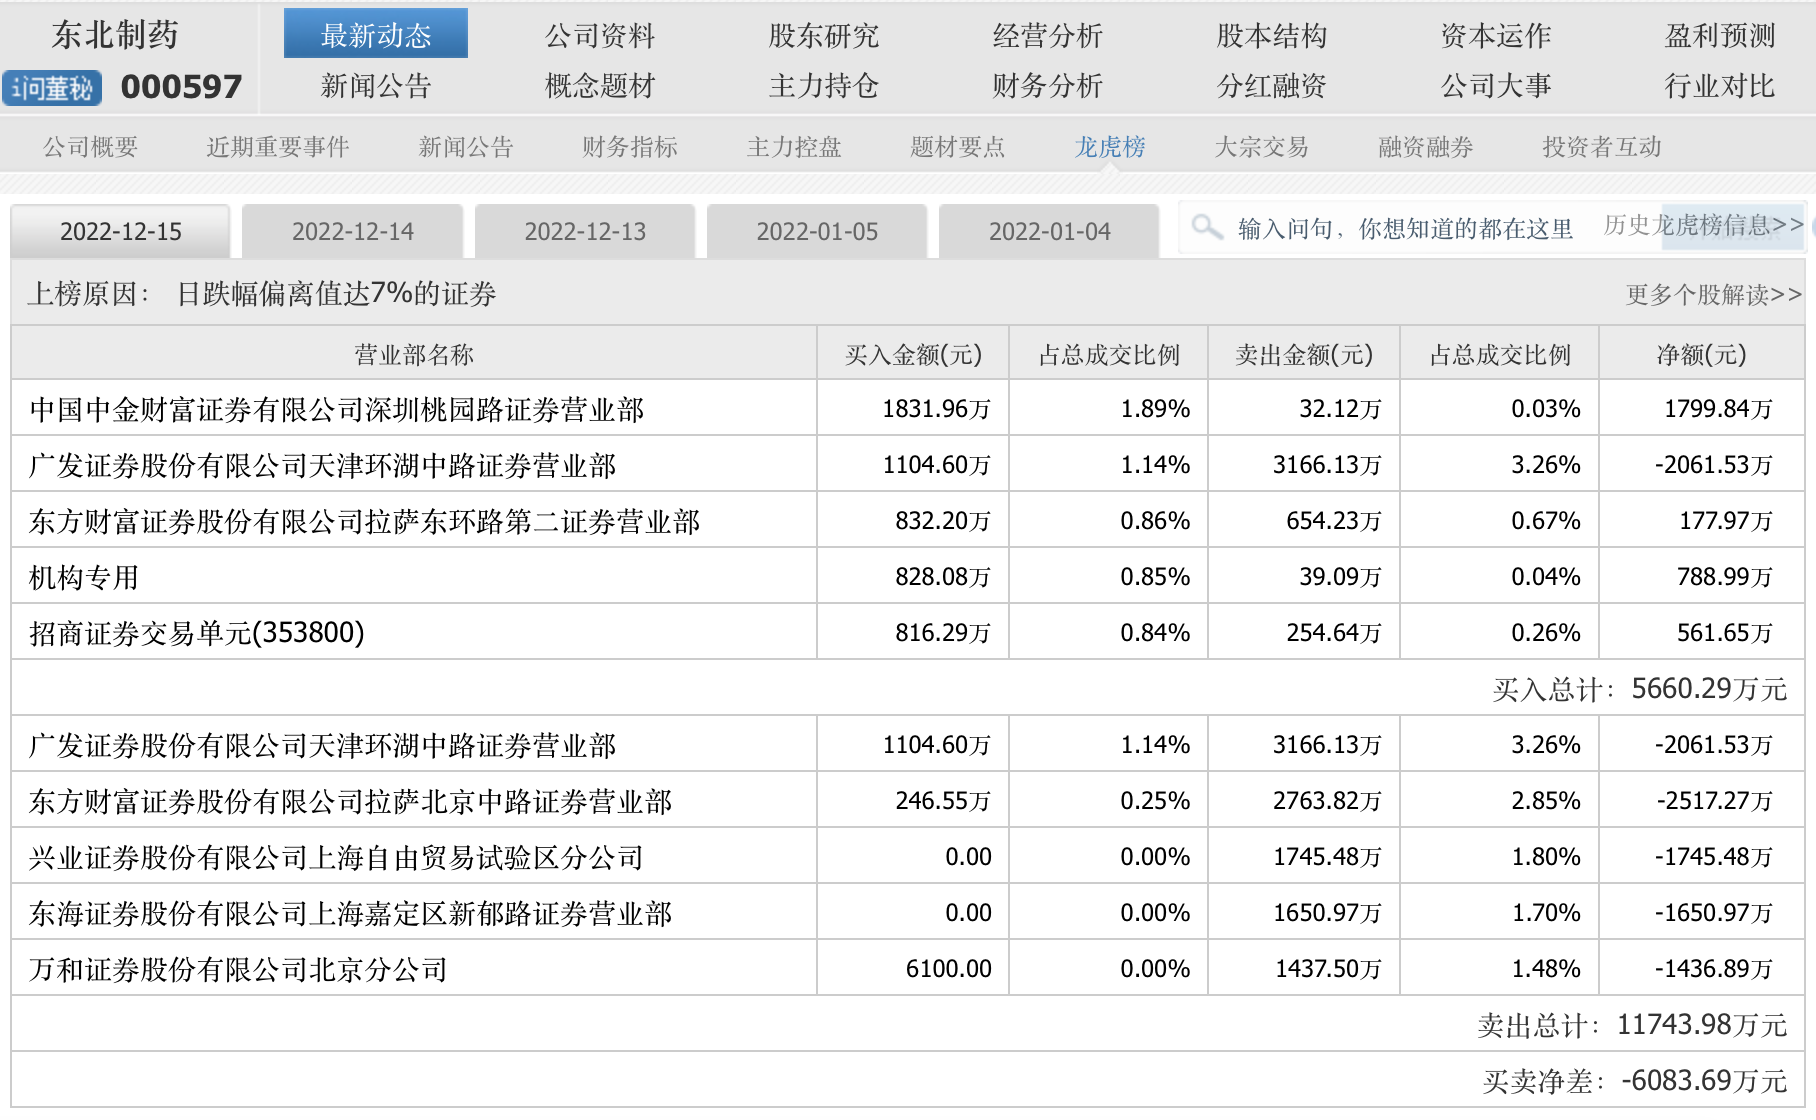Type in the 输入问句 search field
The image size is (1816, 1120).
click(1404, 229)
